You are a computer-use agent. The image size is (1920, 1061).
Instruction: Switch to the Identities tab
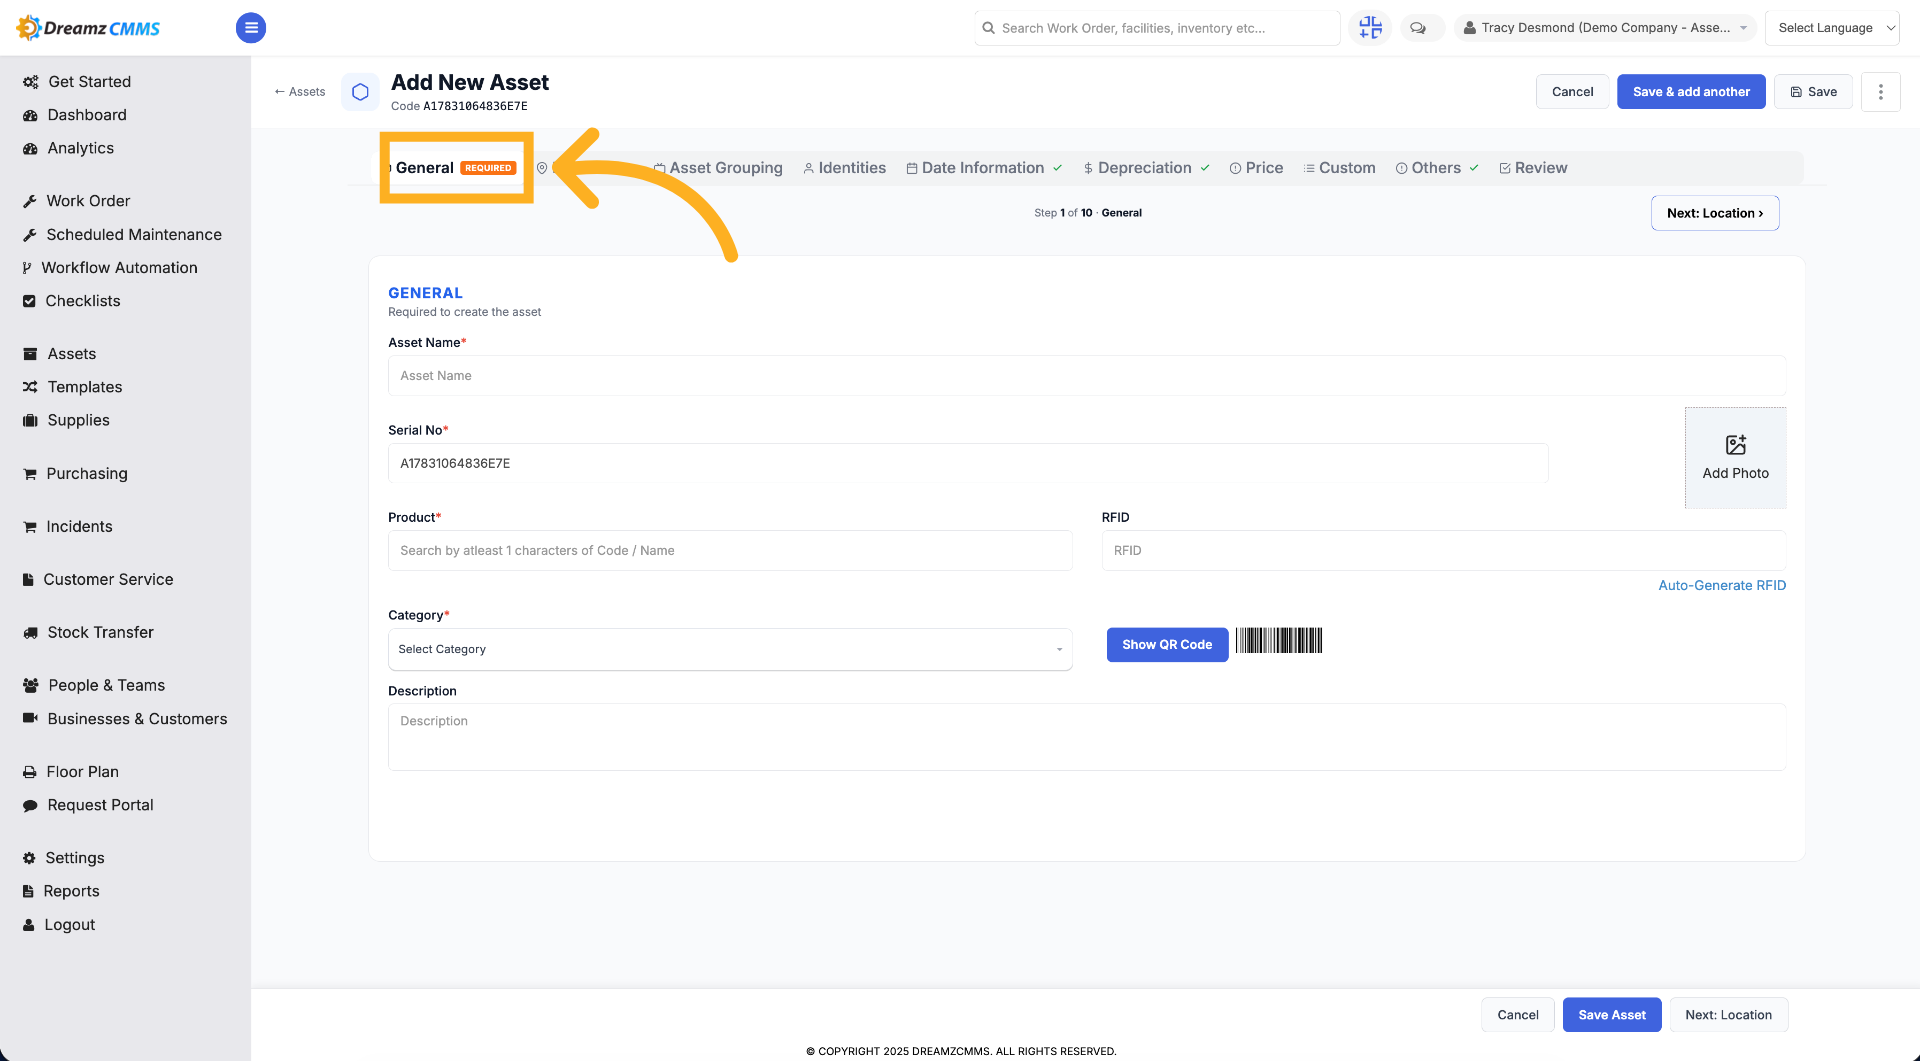coord(844,168)
